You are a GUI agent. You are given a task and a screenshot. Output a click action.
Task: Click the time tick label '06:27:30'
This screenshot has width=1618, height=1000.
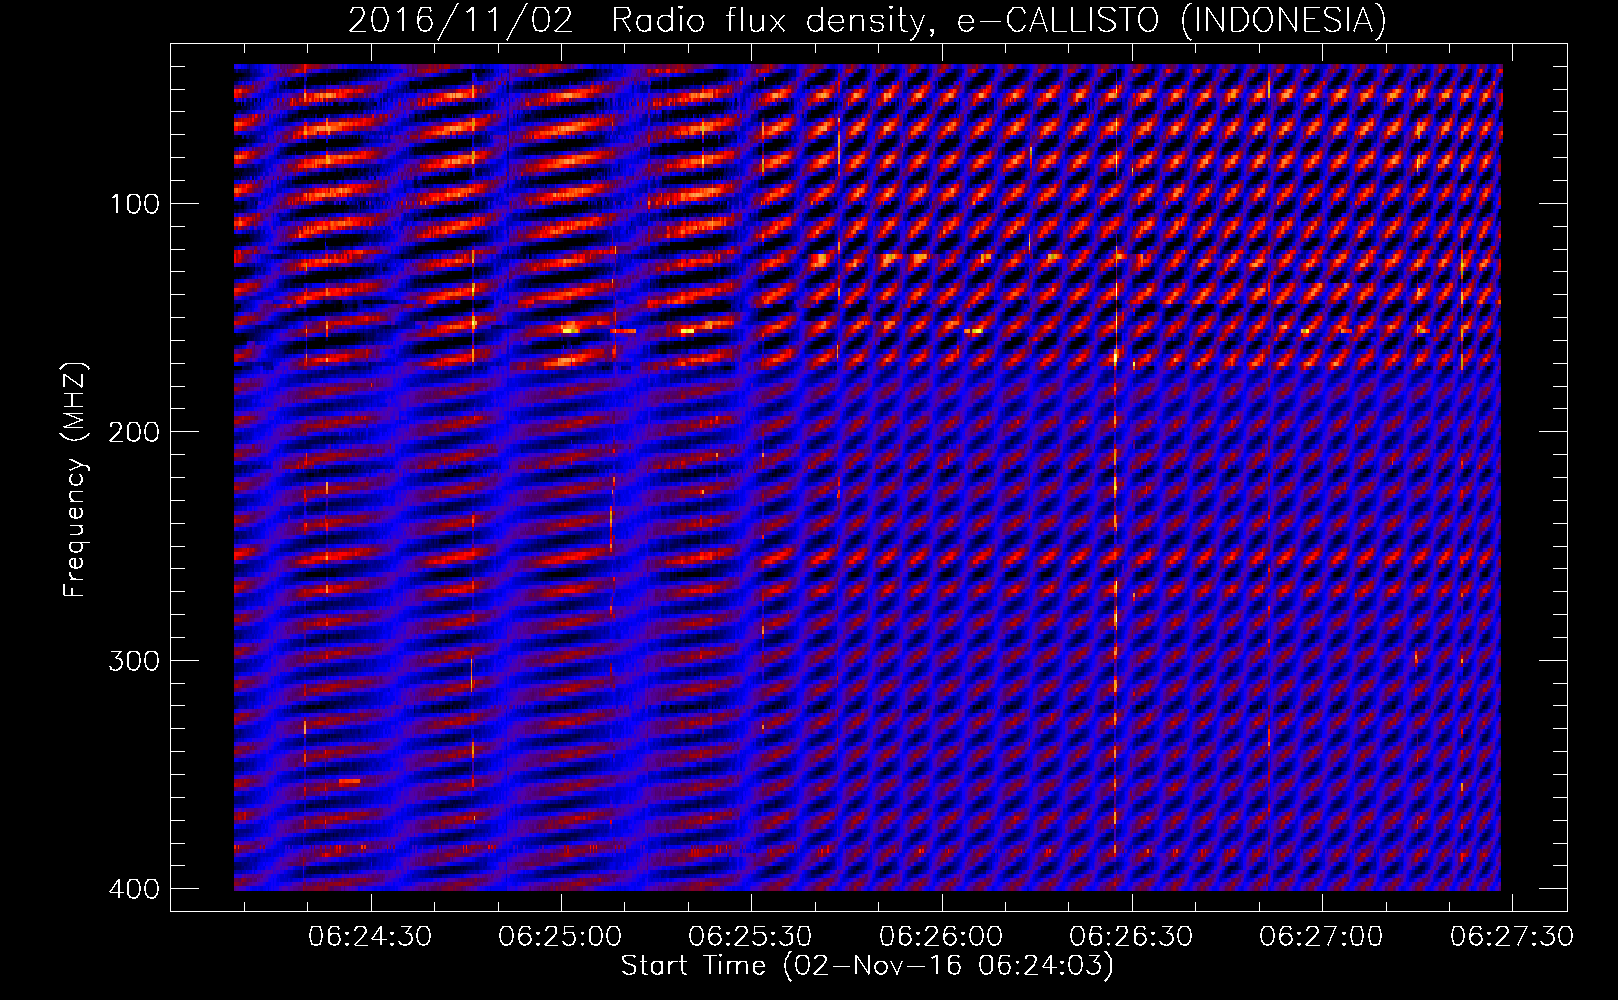click(1512, 937)
